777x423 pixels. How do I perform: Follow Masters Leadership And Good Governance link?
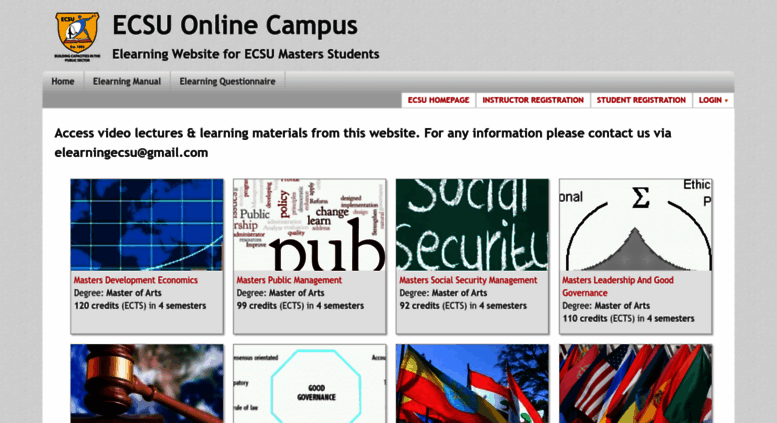(618, 286)
